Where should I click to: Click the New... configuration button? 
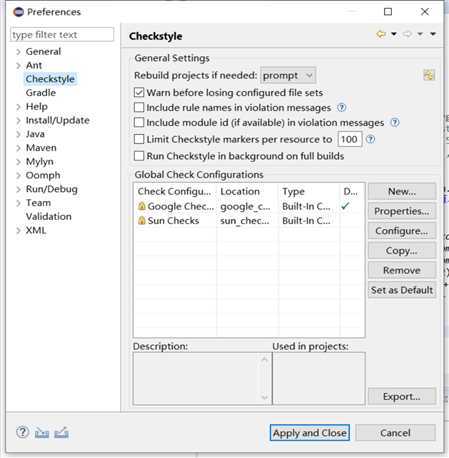(x=402, y=191)
